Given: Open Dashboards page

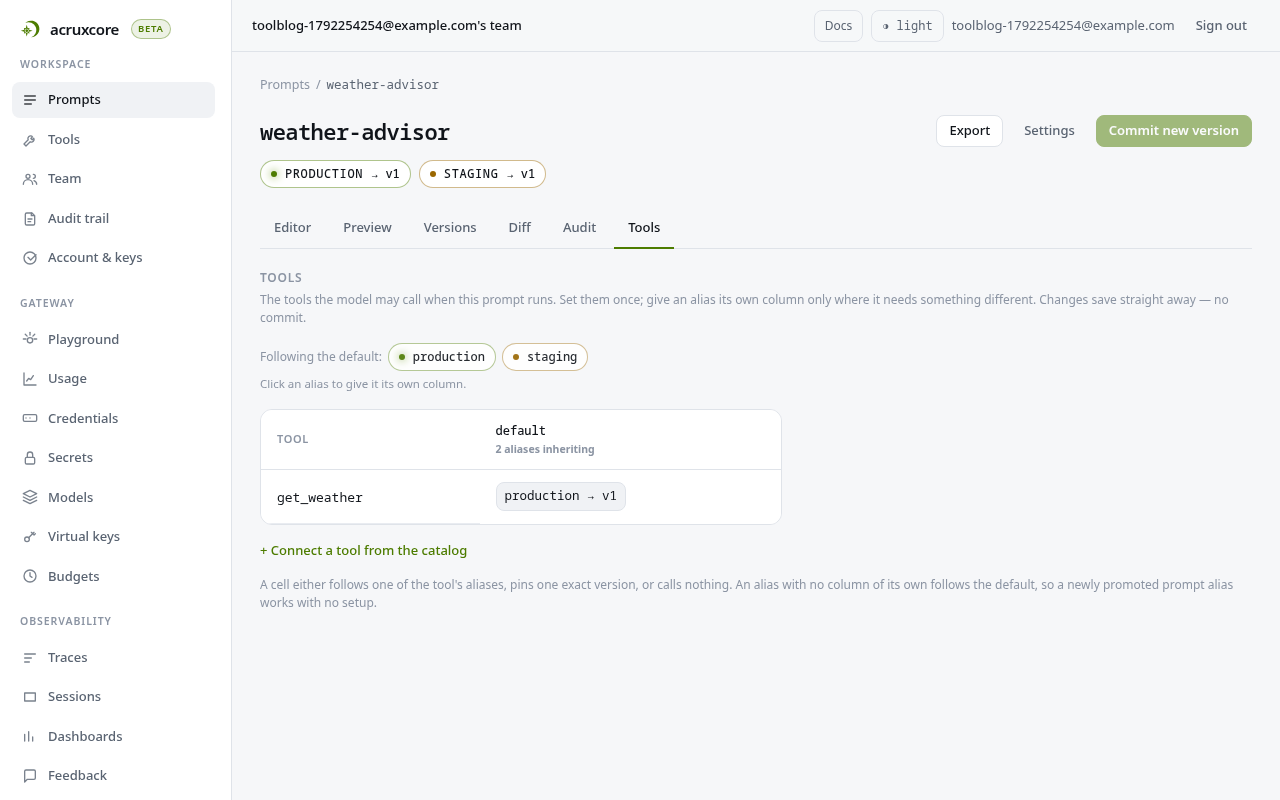Looking at the screenshot, I should 113,737.
